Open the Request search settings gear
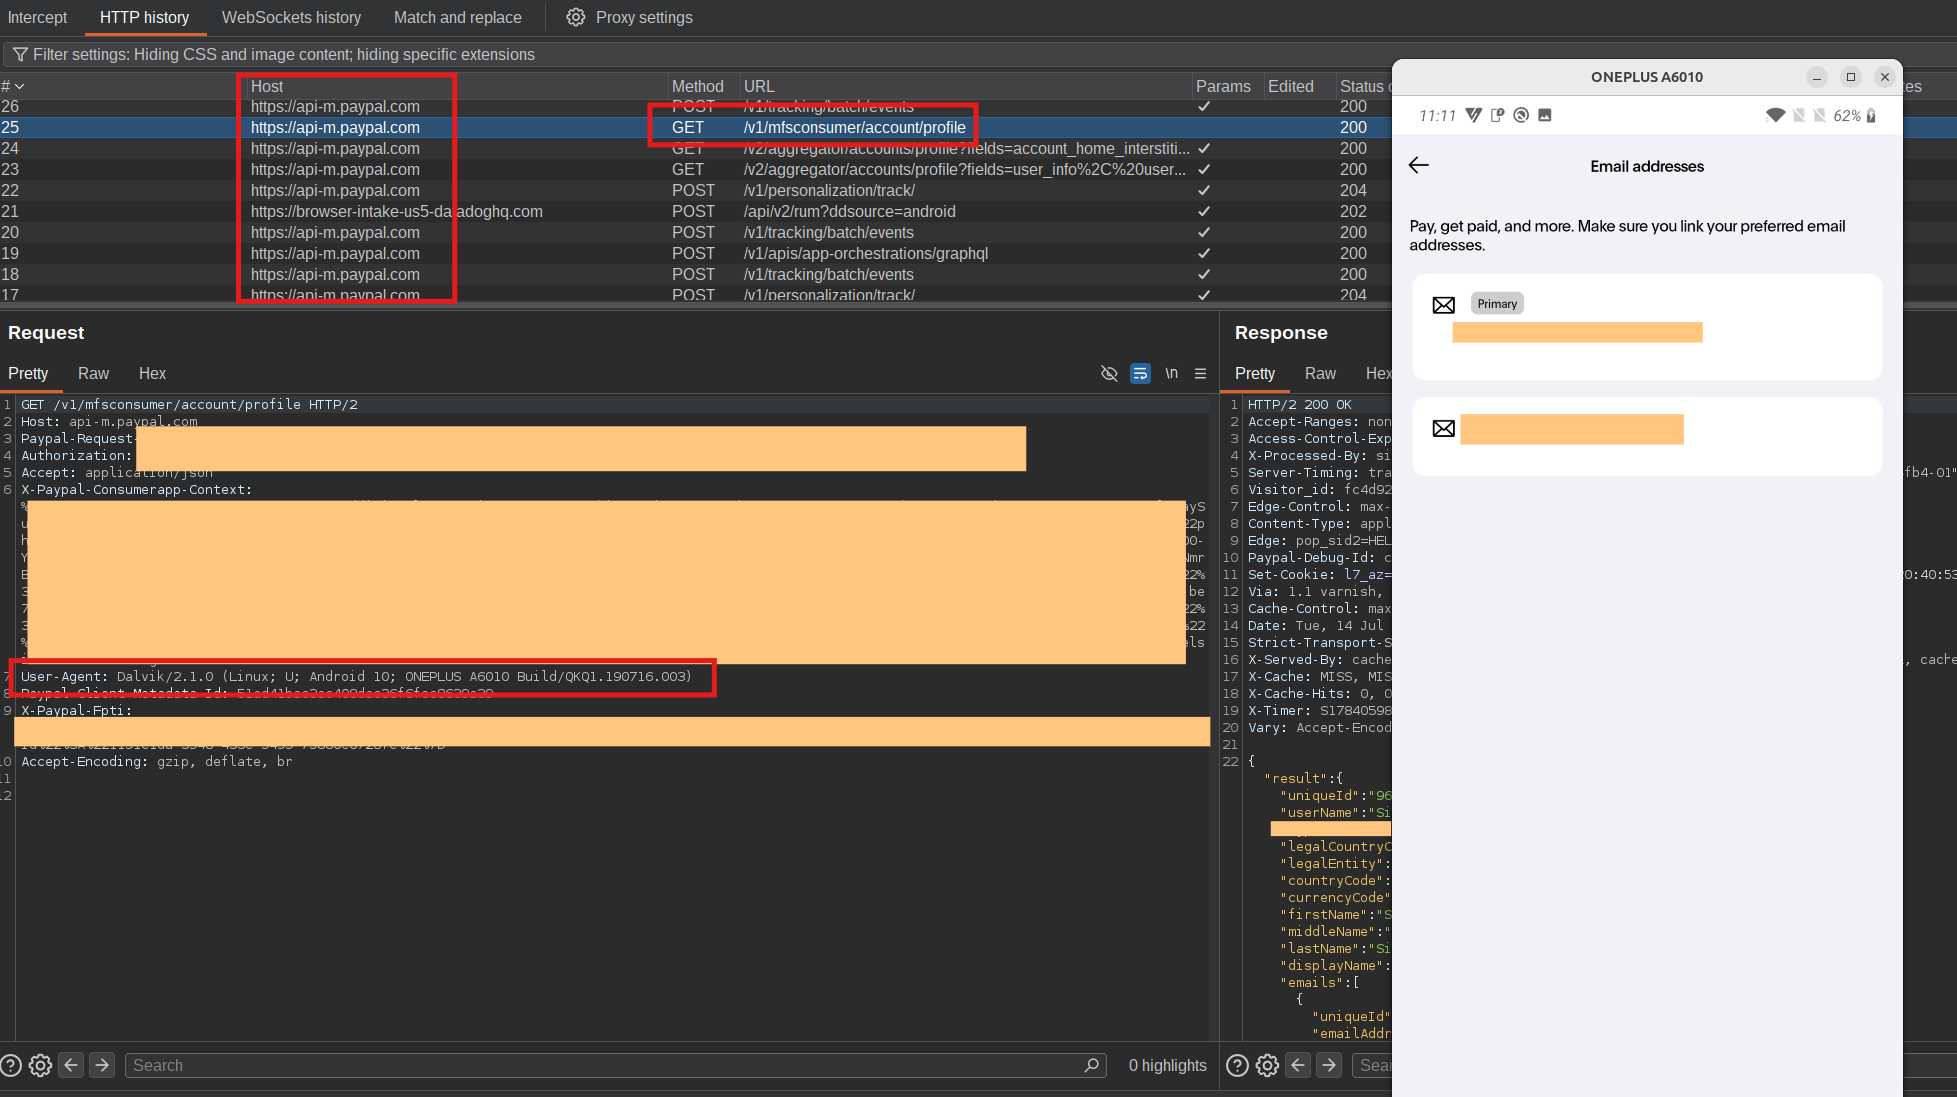Screen dimensions: 1957x1097 (40, 1065)
